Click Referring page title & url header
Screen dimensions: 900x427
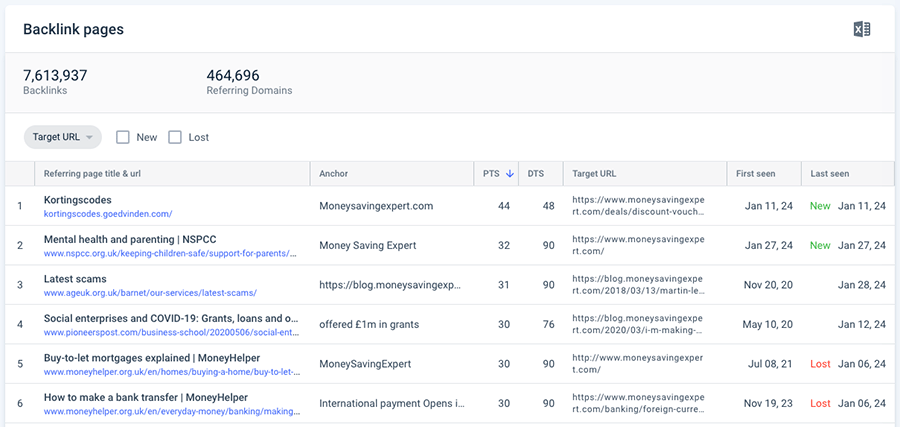coord(92,174)
